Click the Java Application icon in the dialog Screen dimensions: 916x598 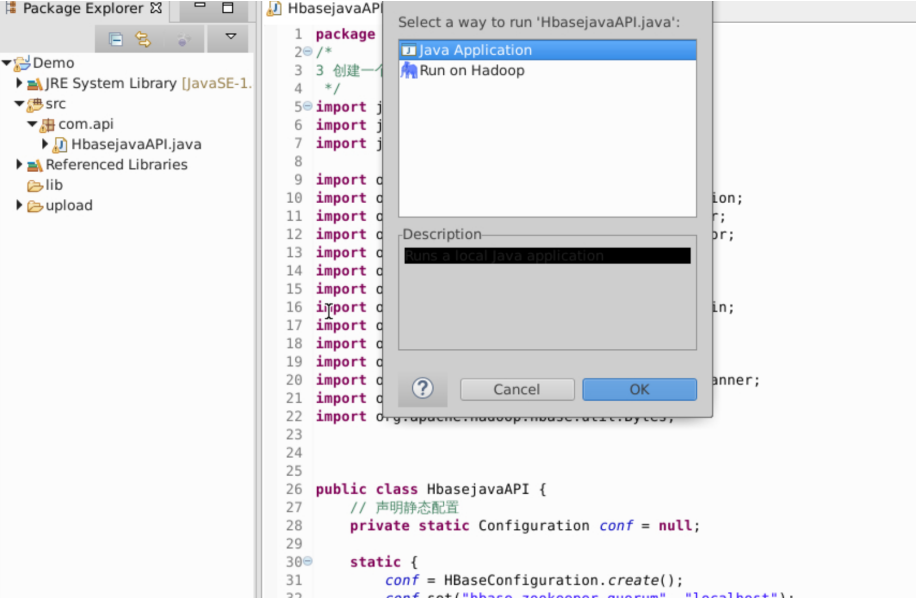408,49
